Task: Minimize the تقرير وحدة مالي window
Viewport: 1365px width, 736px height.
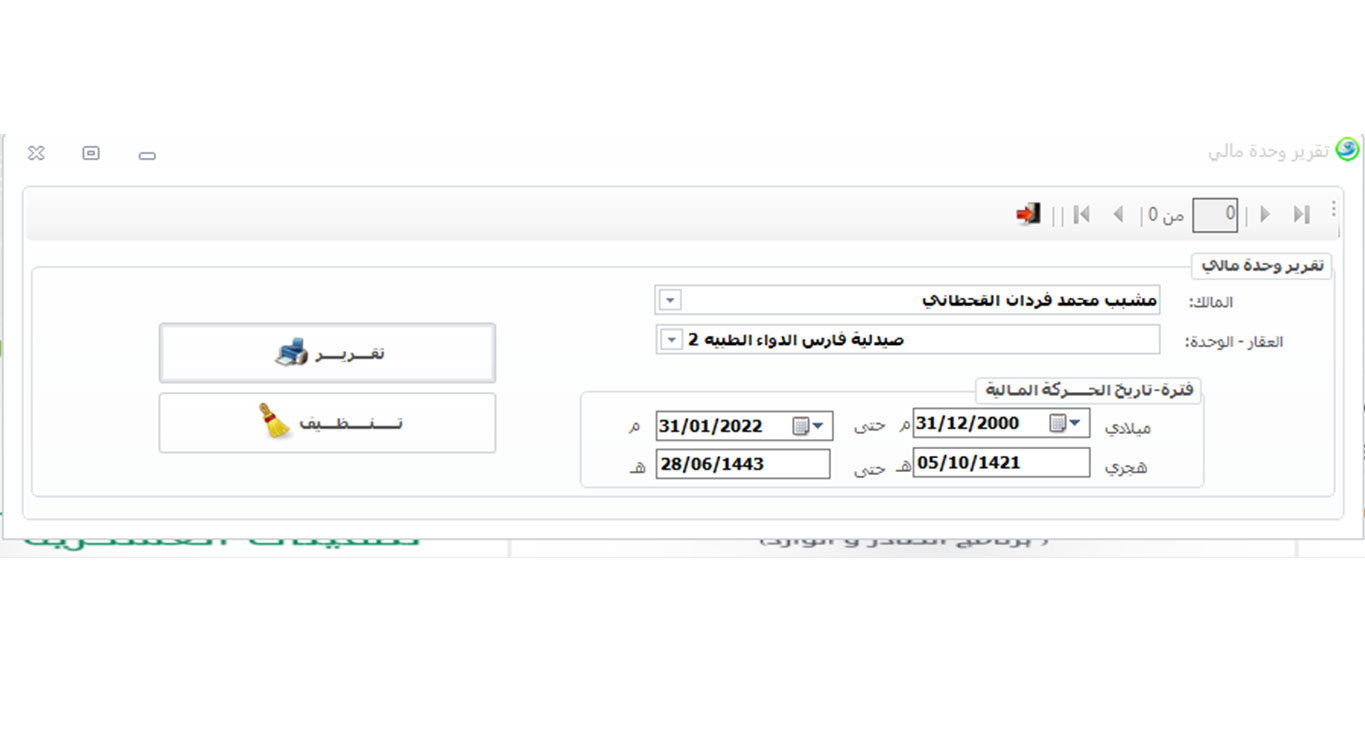Action: pyautogui.click(x=147, y=155)
